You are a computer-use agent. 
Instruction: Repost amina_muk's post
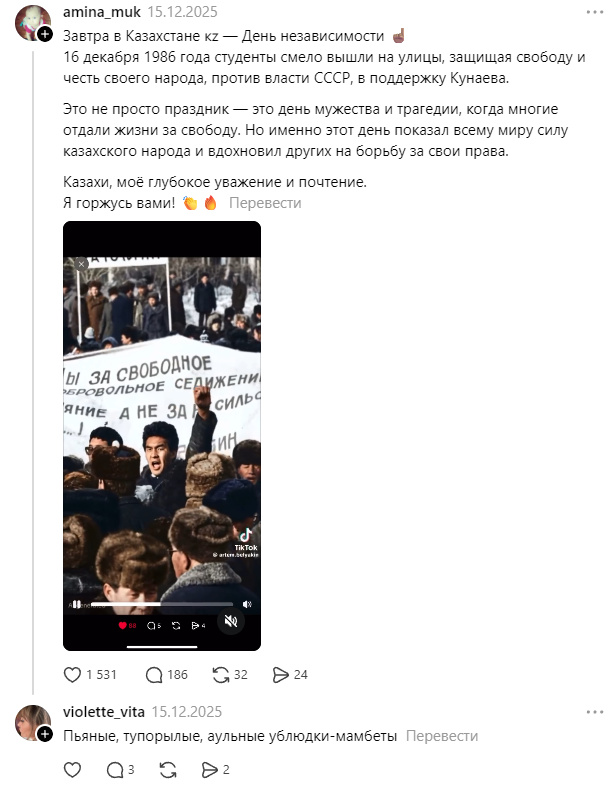(x=221, y=674)
